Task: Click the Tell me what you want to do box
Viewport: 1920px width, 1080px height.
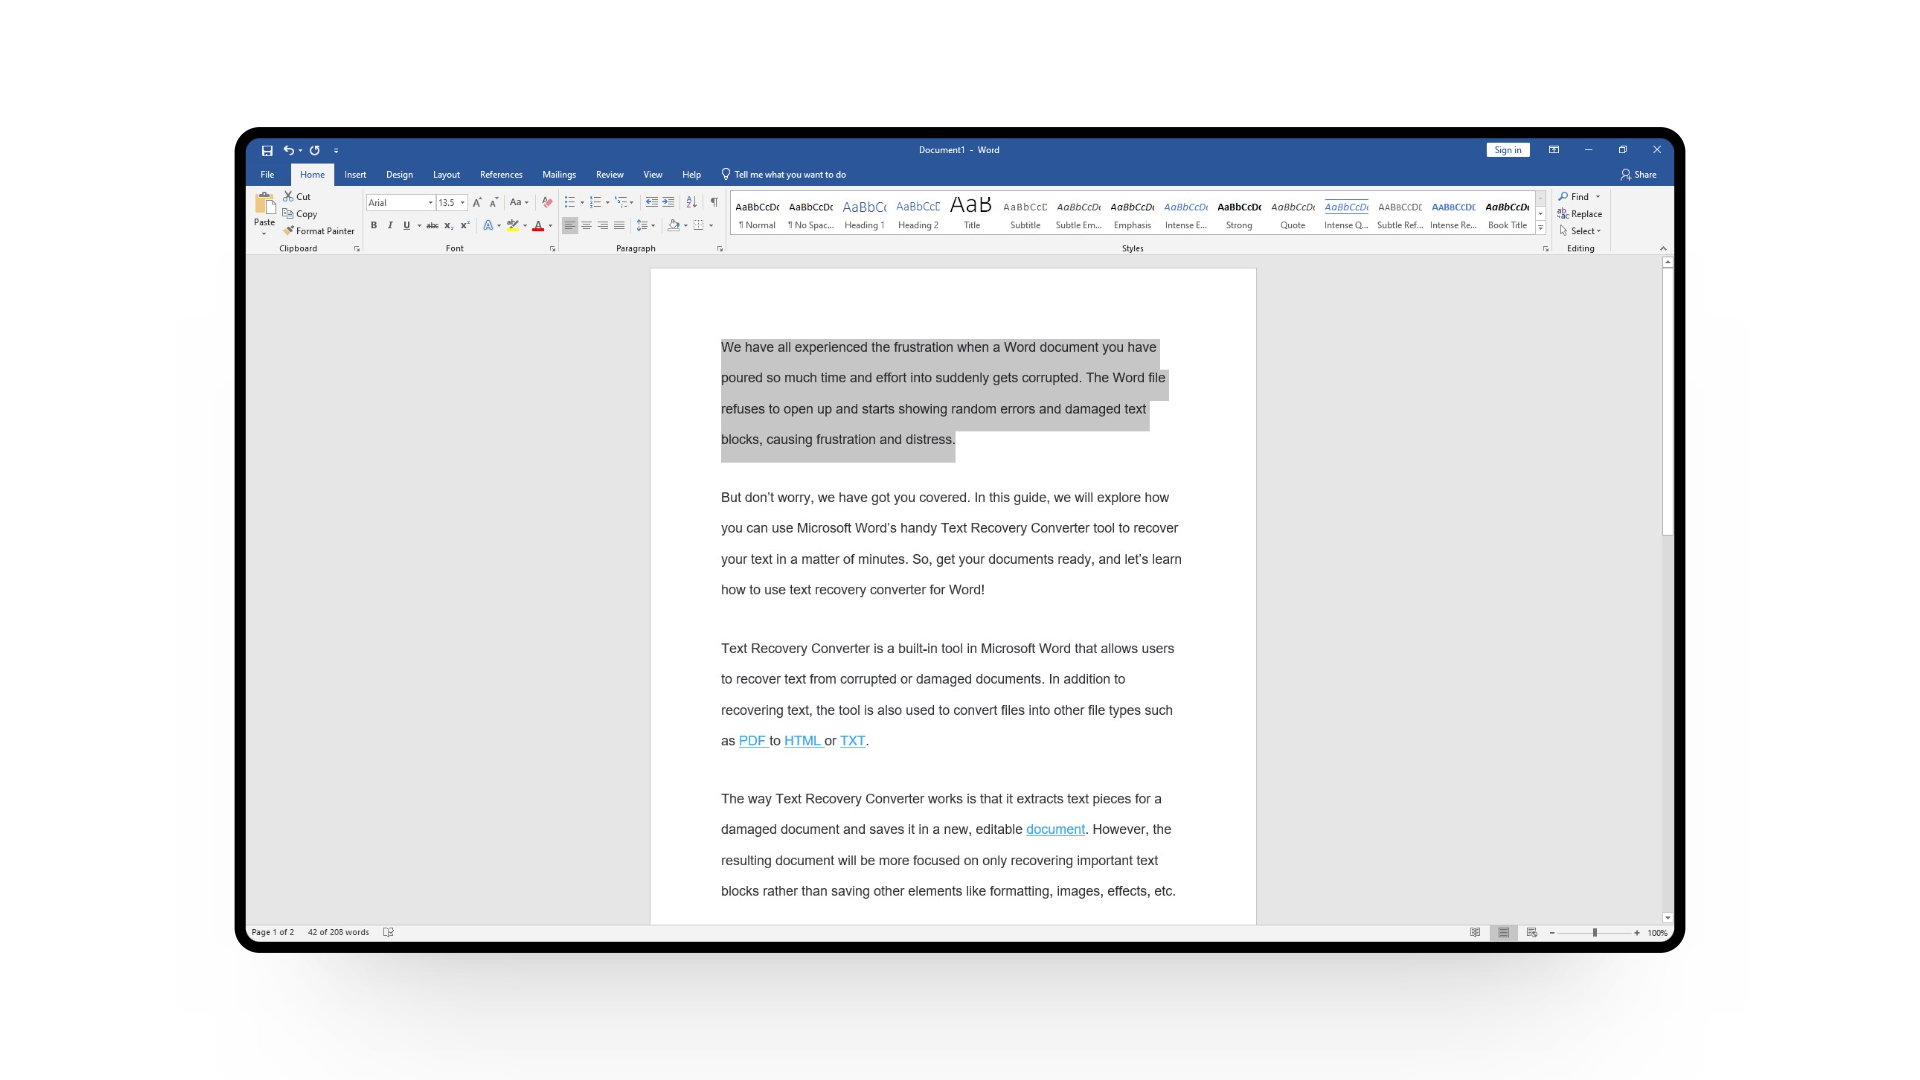Action: click(790, 175)
